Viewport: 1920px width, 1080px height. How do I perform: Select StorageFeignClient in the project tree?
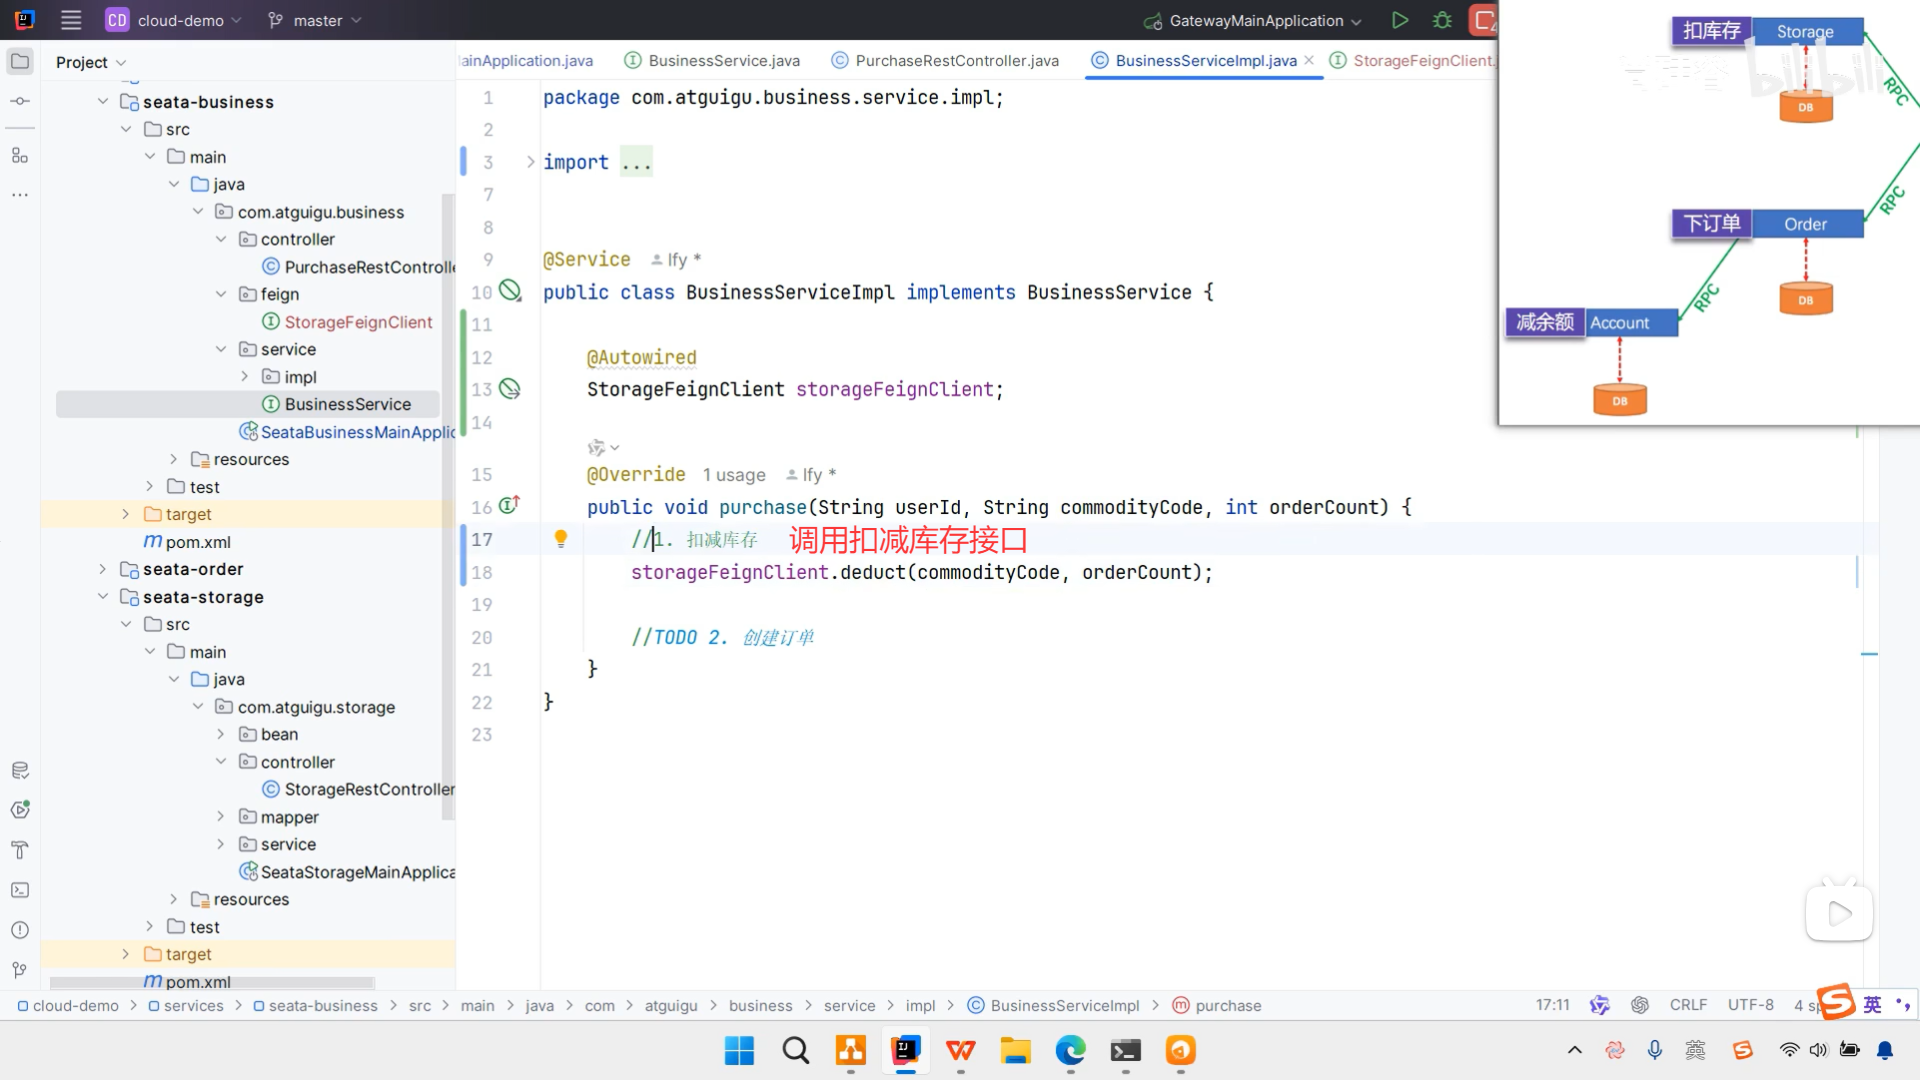tap(358, 322)
